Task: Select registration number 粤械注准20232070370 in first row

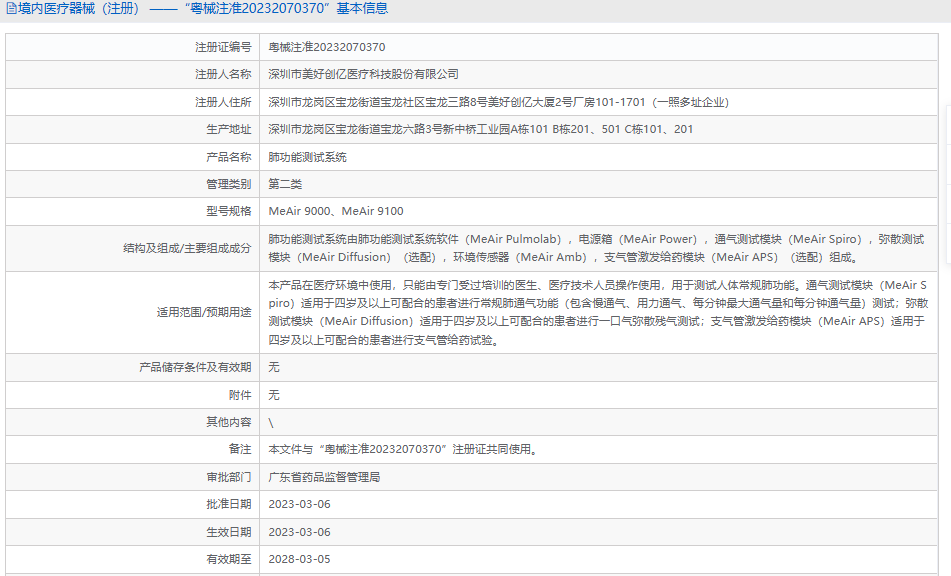Action: pos(326,47)
